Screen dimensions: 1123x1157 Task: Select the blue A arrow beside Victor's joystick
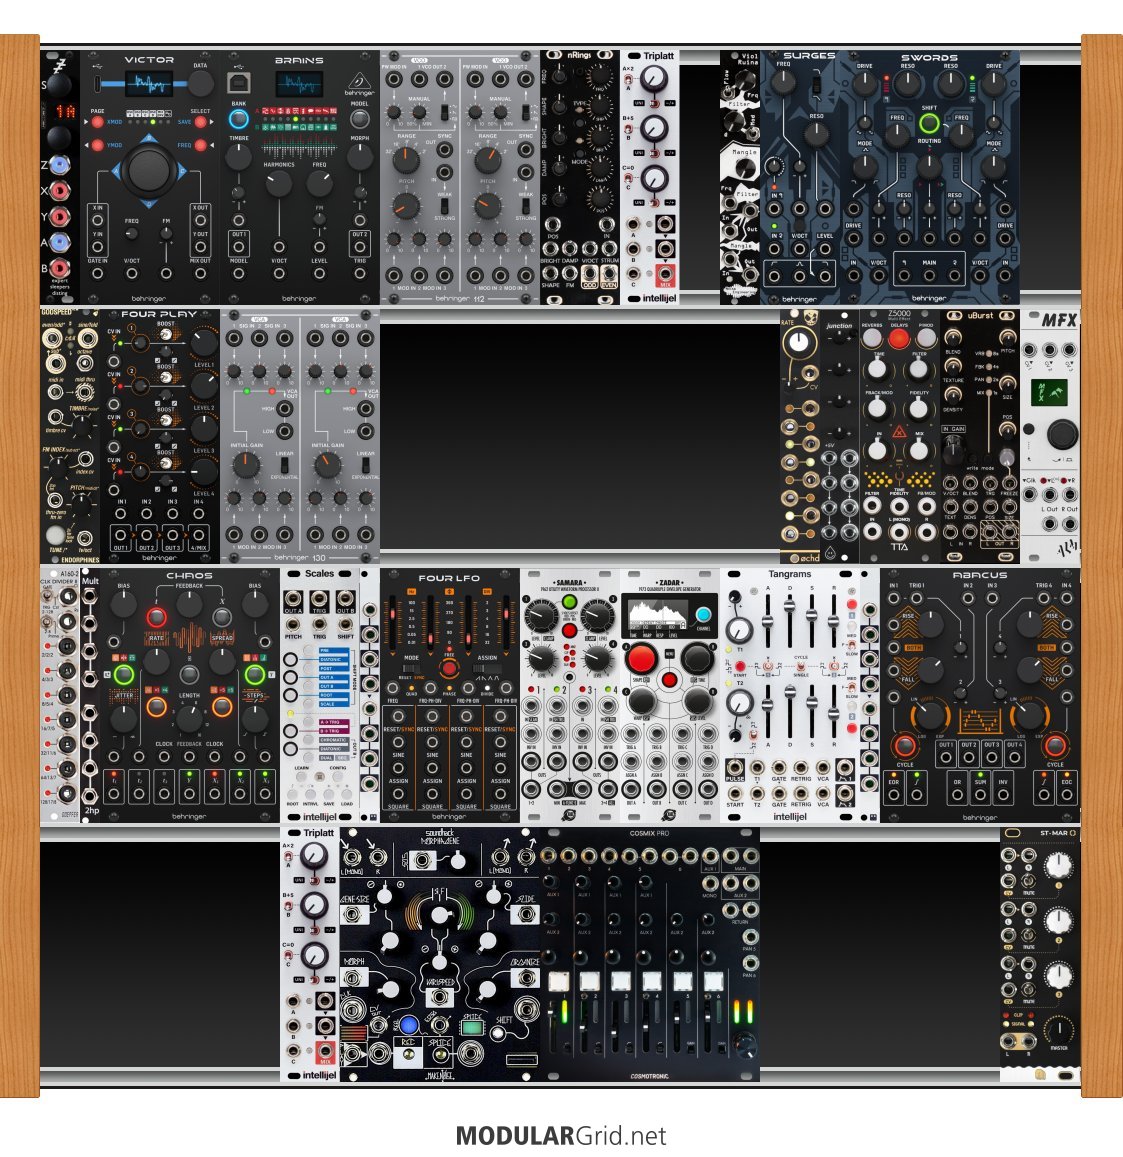[x=116, y=171]
